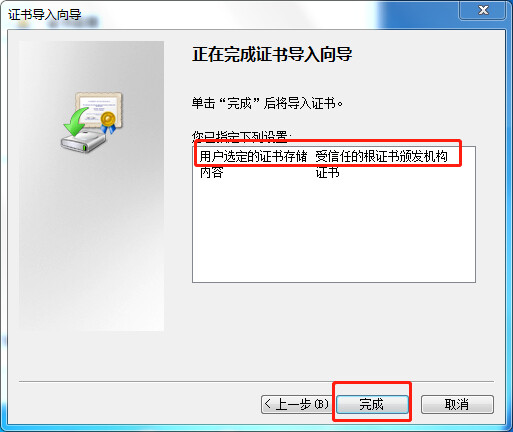Viewport: 513px width, 432px height.
Task: Click the 完成 (Finish) button
Action: 372,404
